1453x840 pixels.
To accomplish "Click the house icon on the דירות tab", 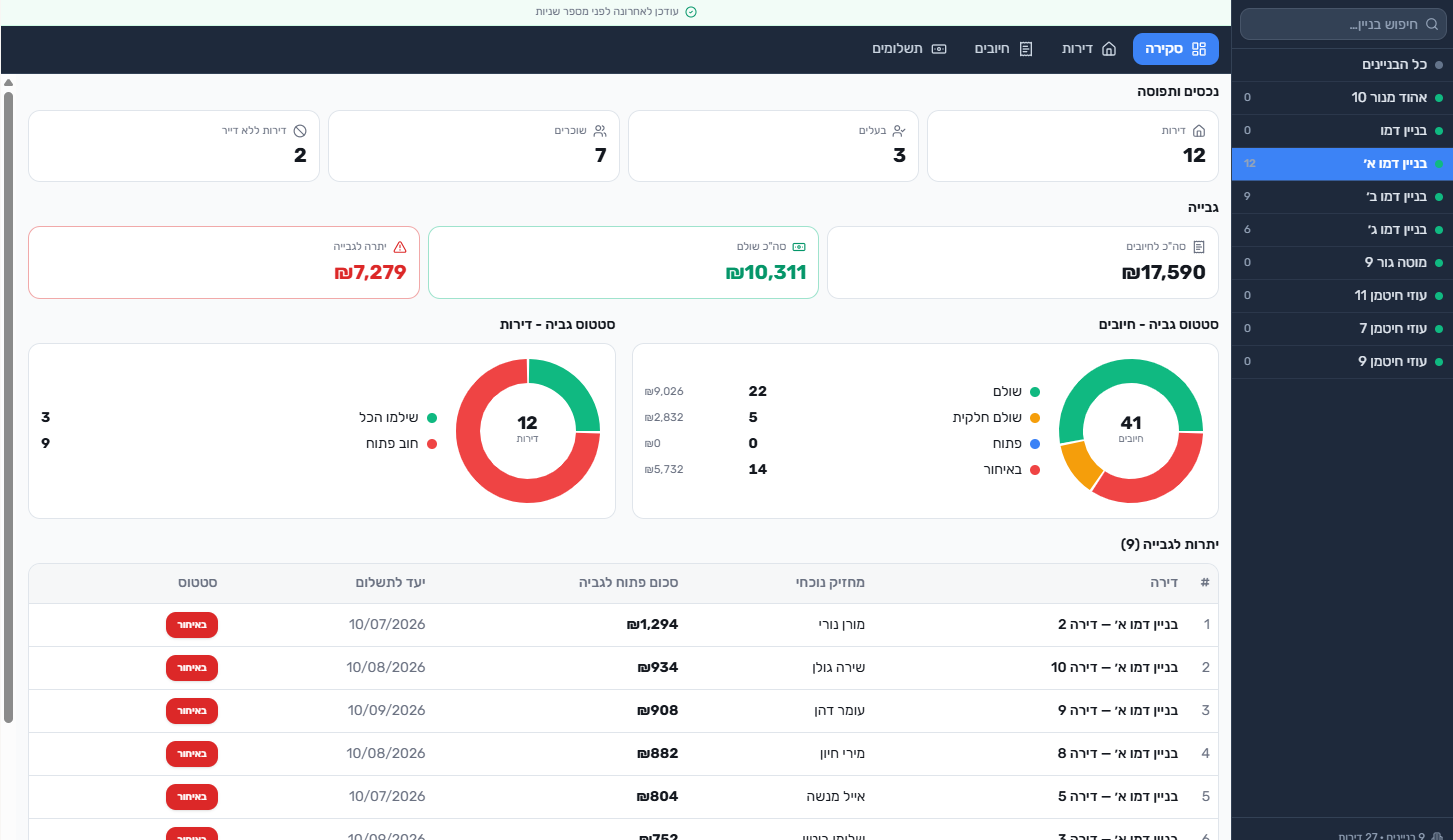I will 1108,49.
